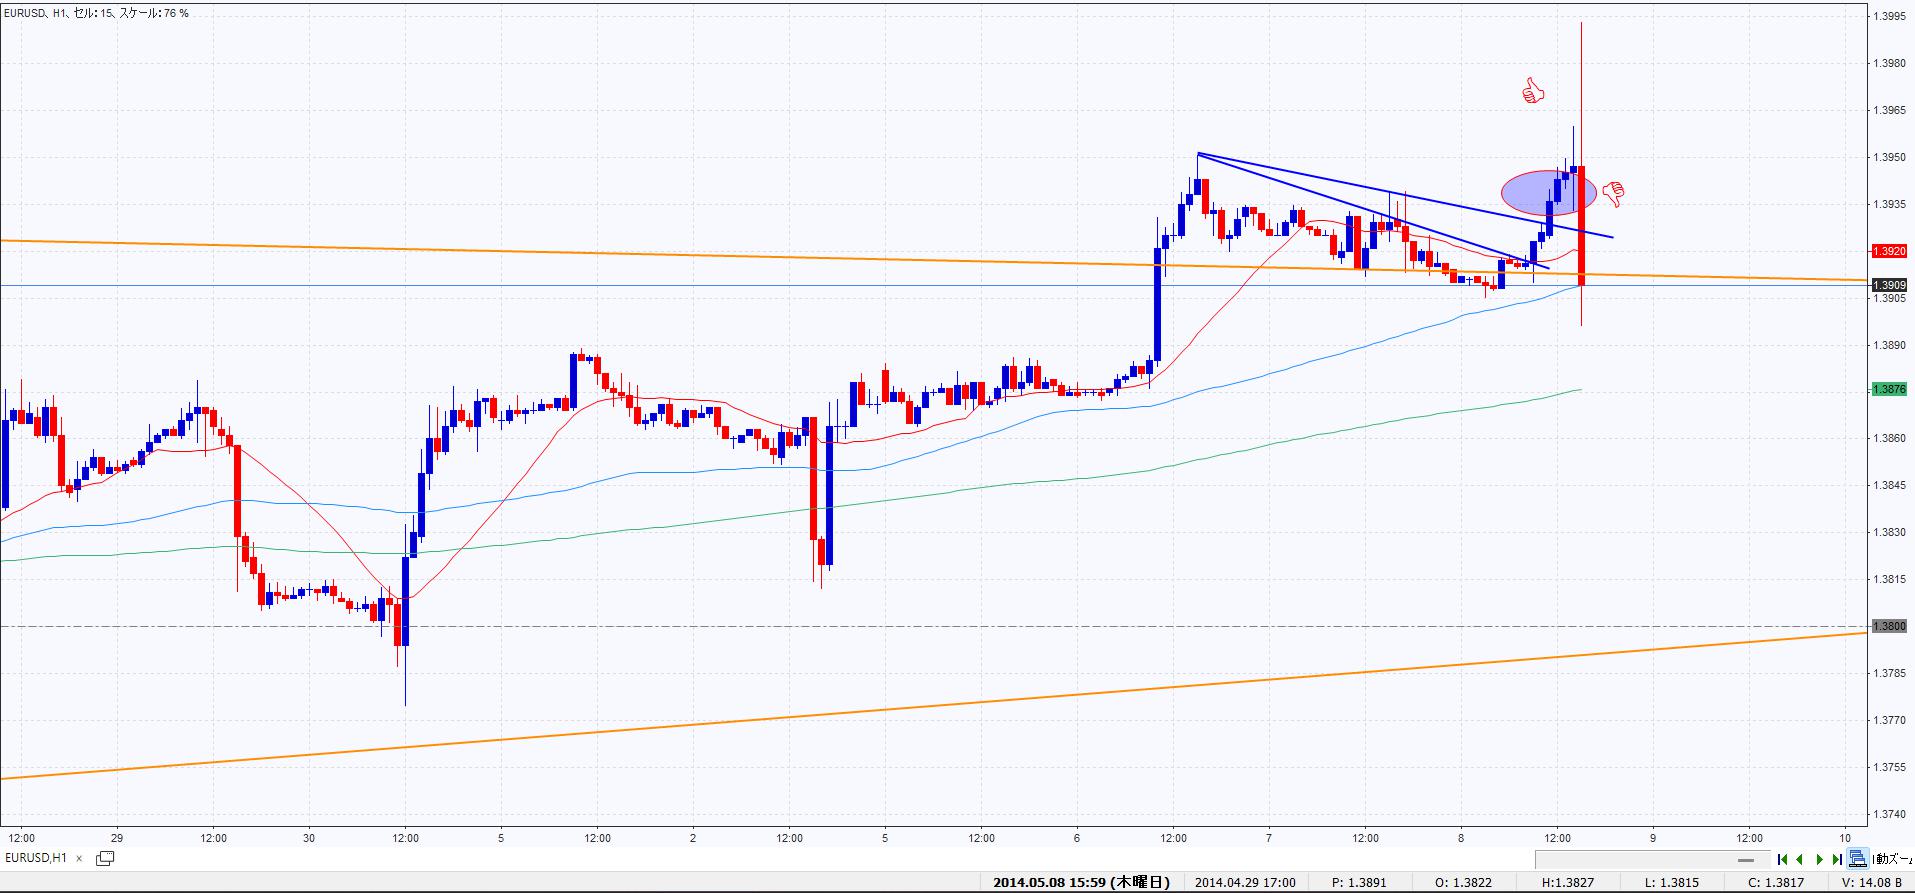This screenshot has width=1915, height=893.
Task: Click the 1.3800 horizontal level label
Action: point(1889,627)
